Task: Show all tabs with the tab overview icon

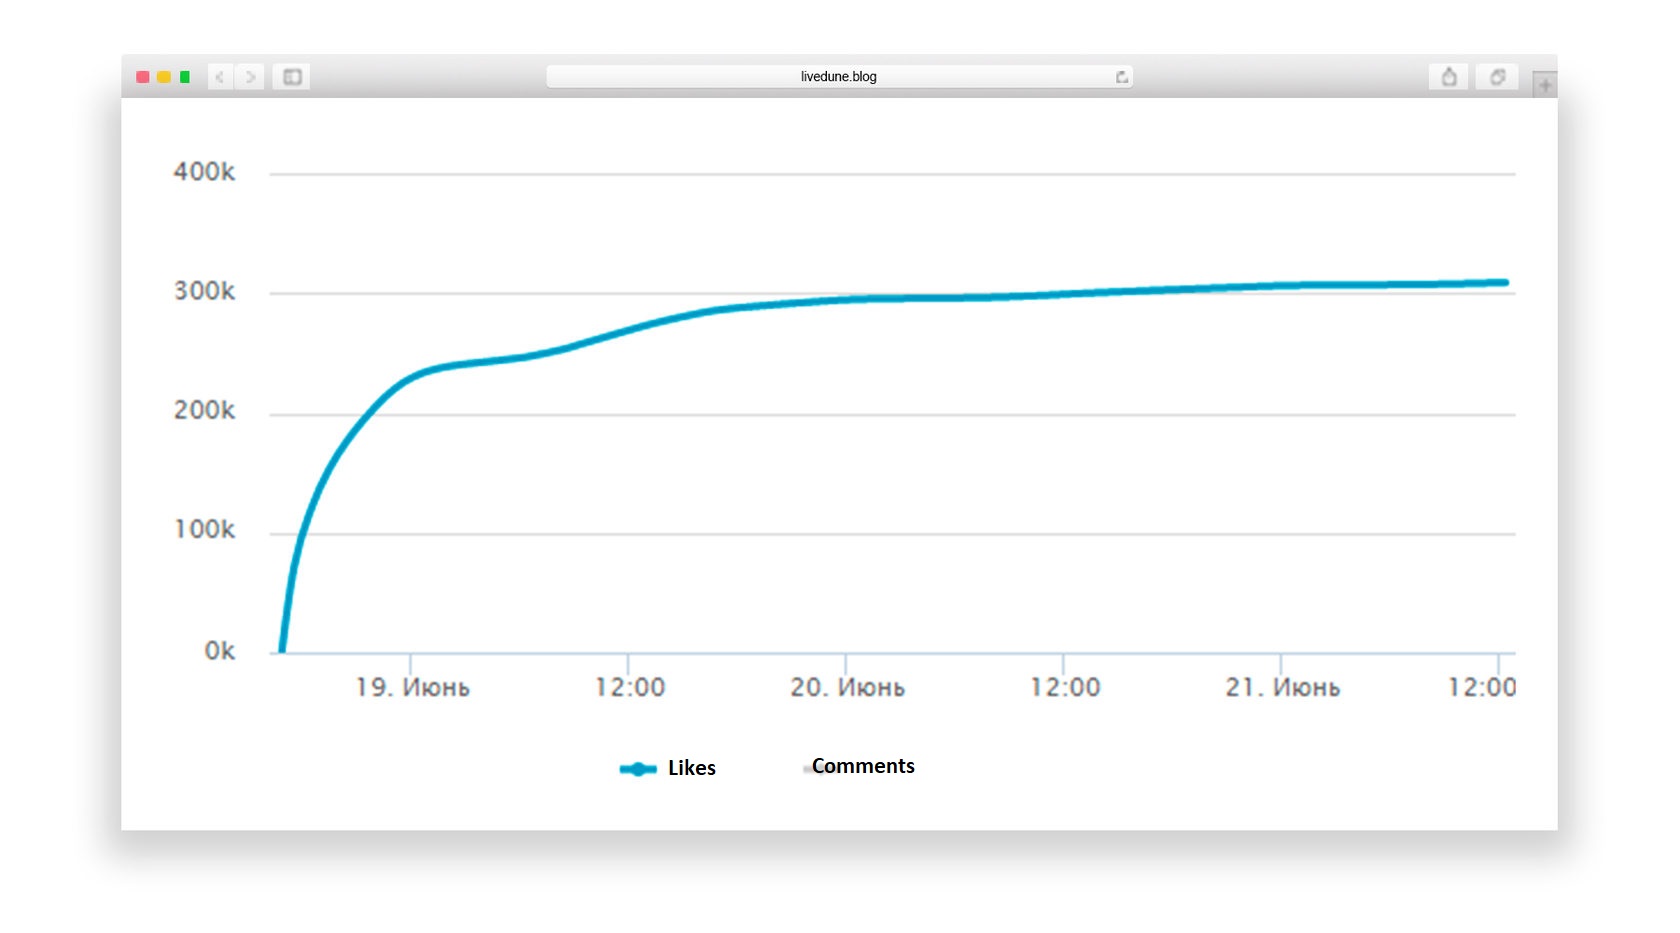Action: [1497, 77]
